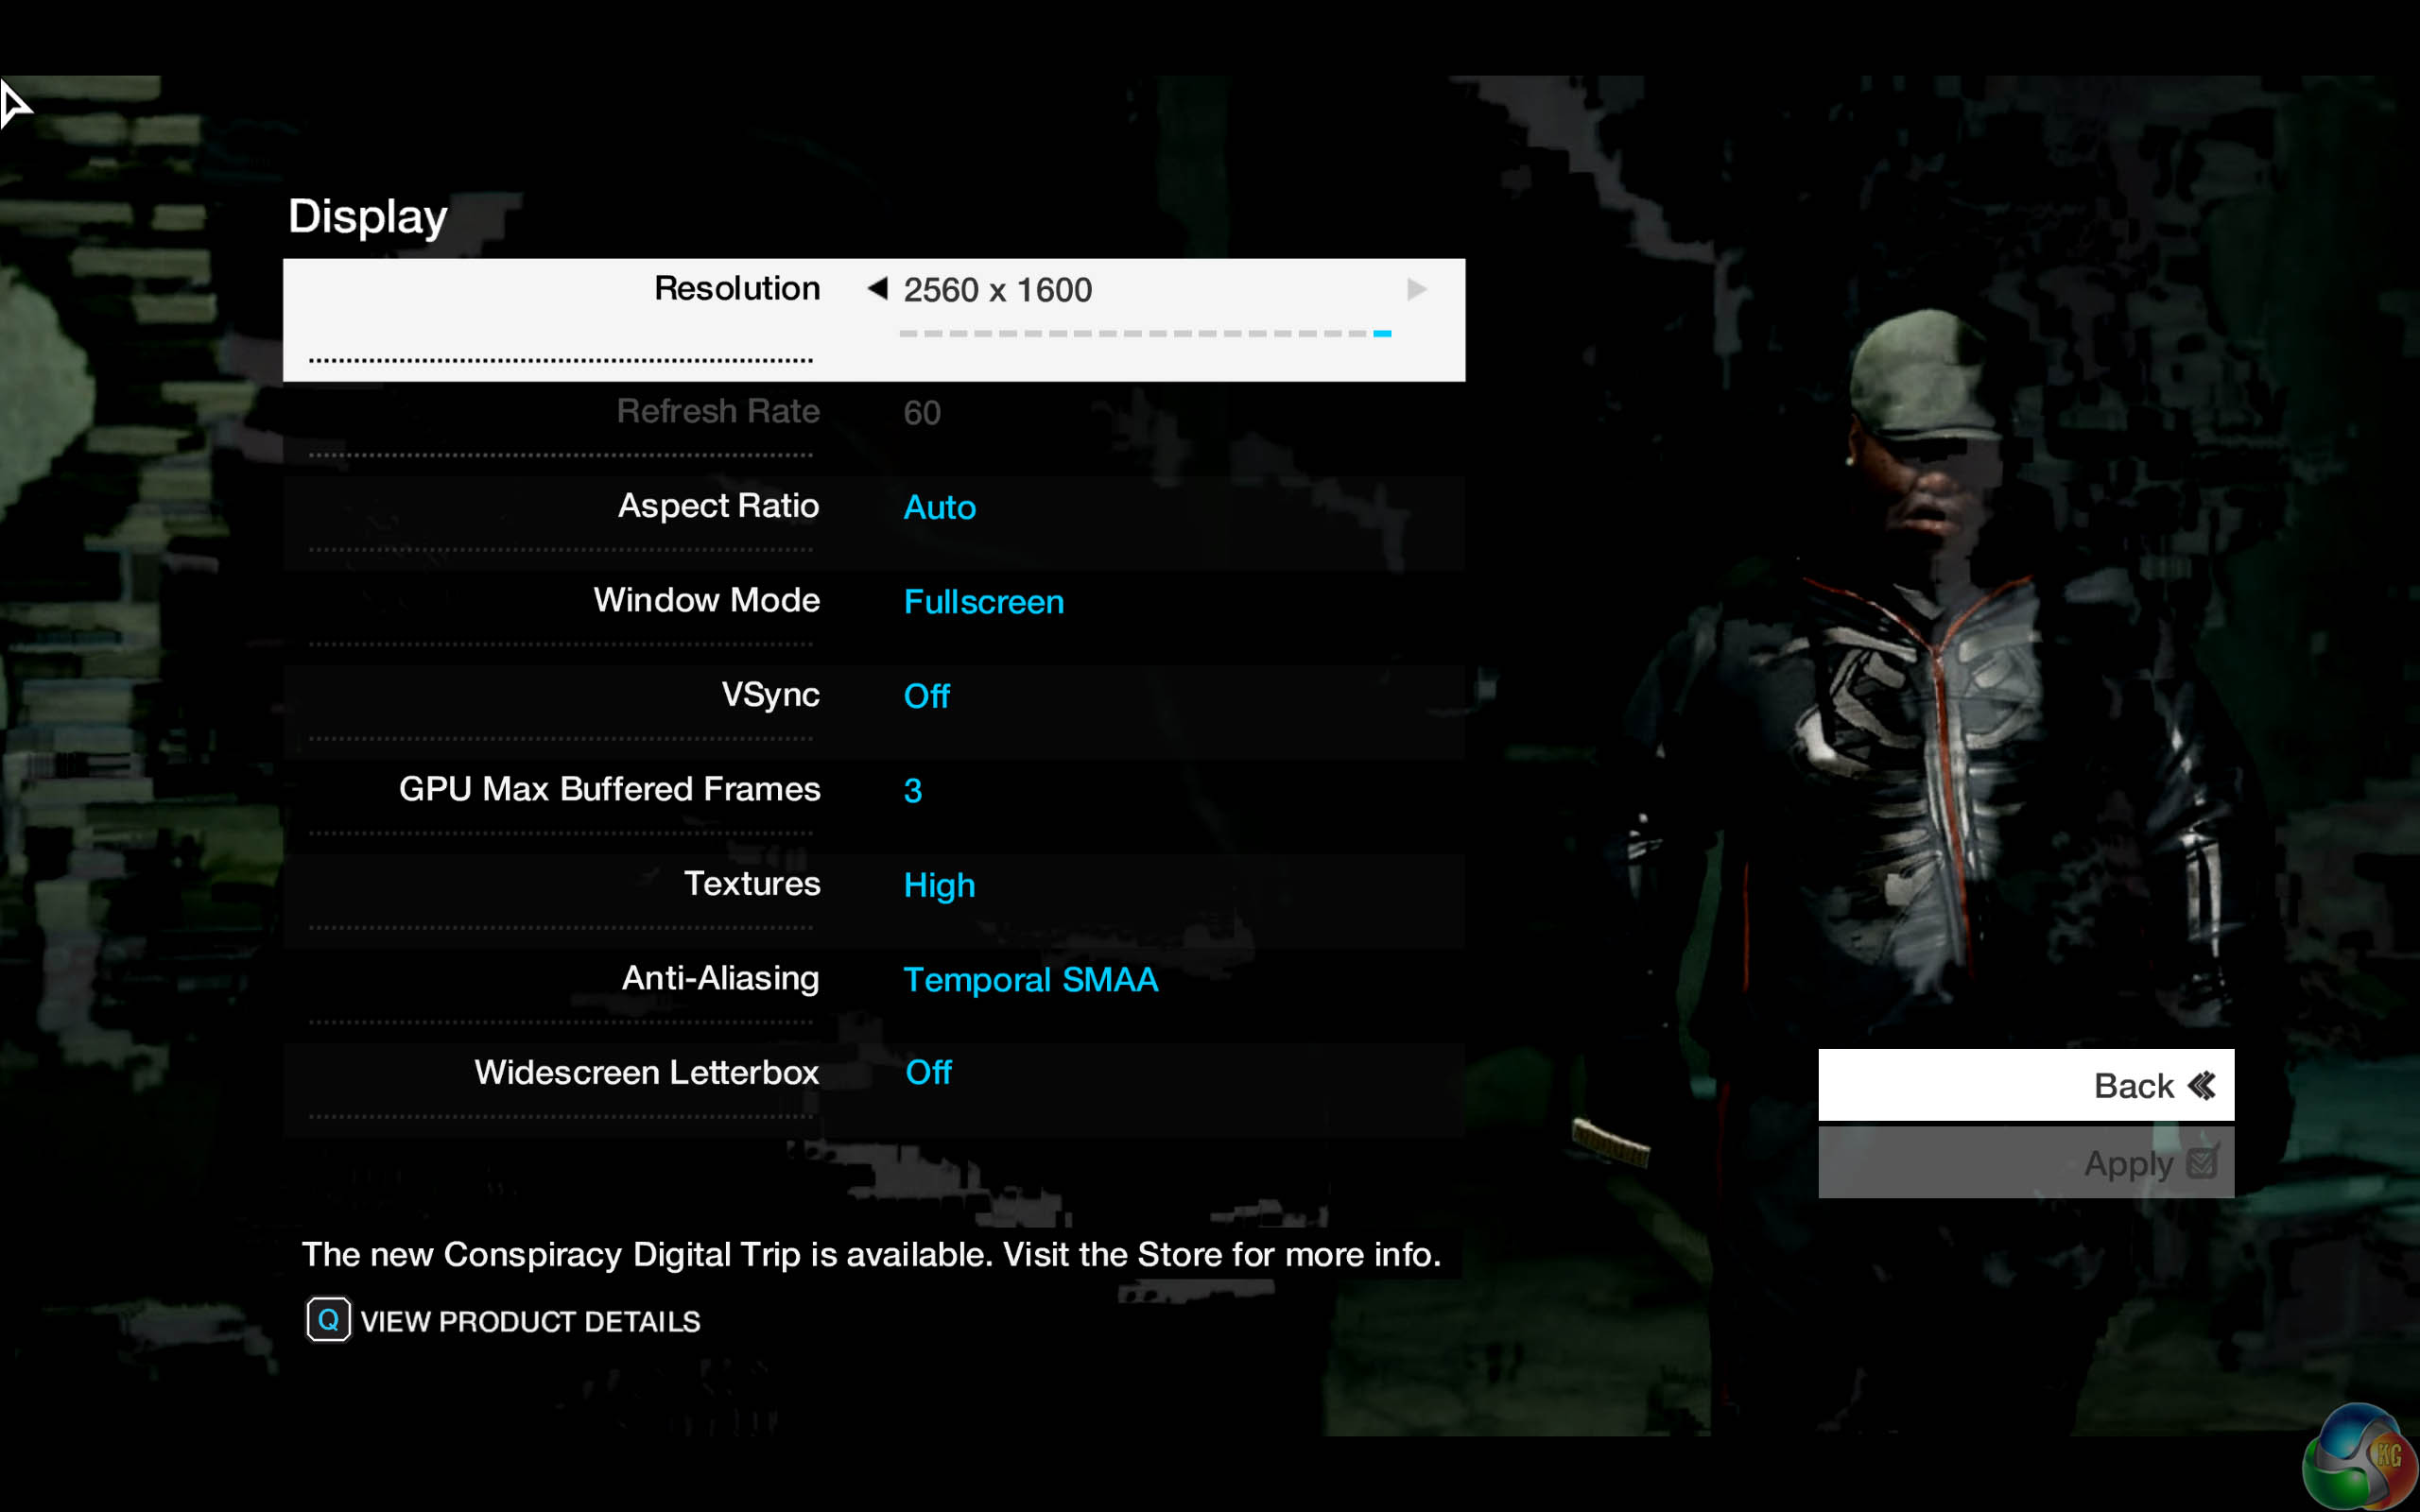Image resolution: width=2420 pixels, height=1512 pixels.
Task: Click left arrow to decrease resolution
Action: [877, 289]
